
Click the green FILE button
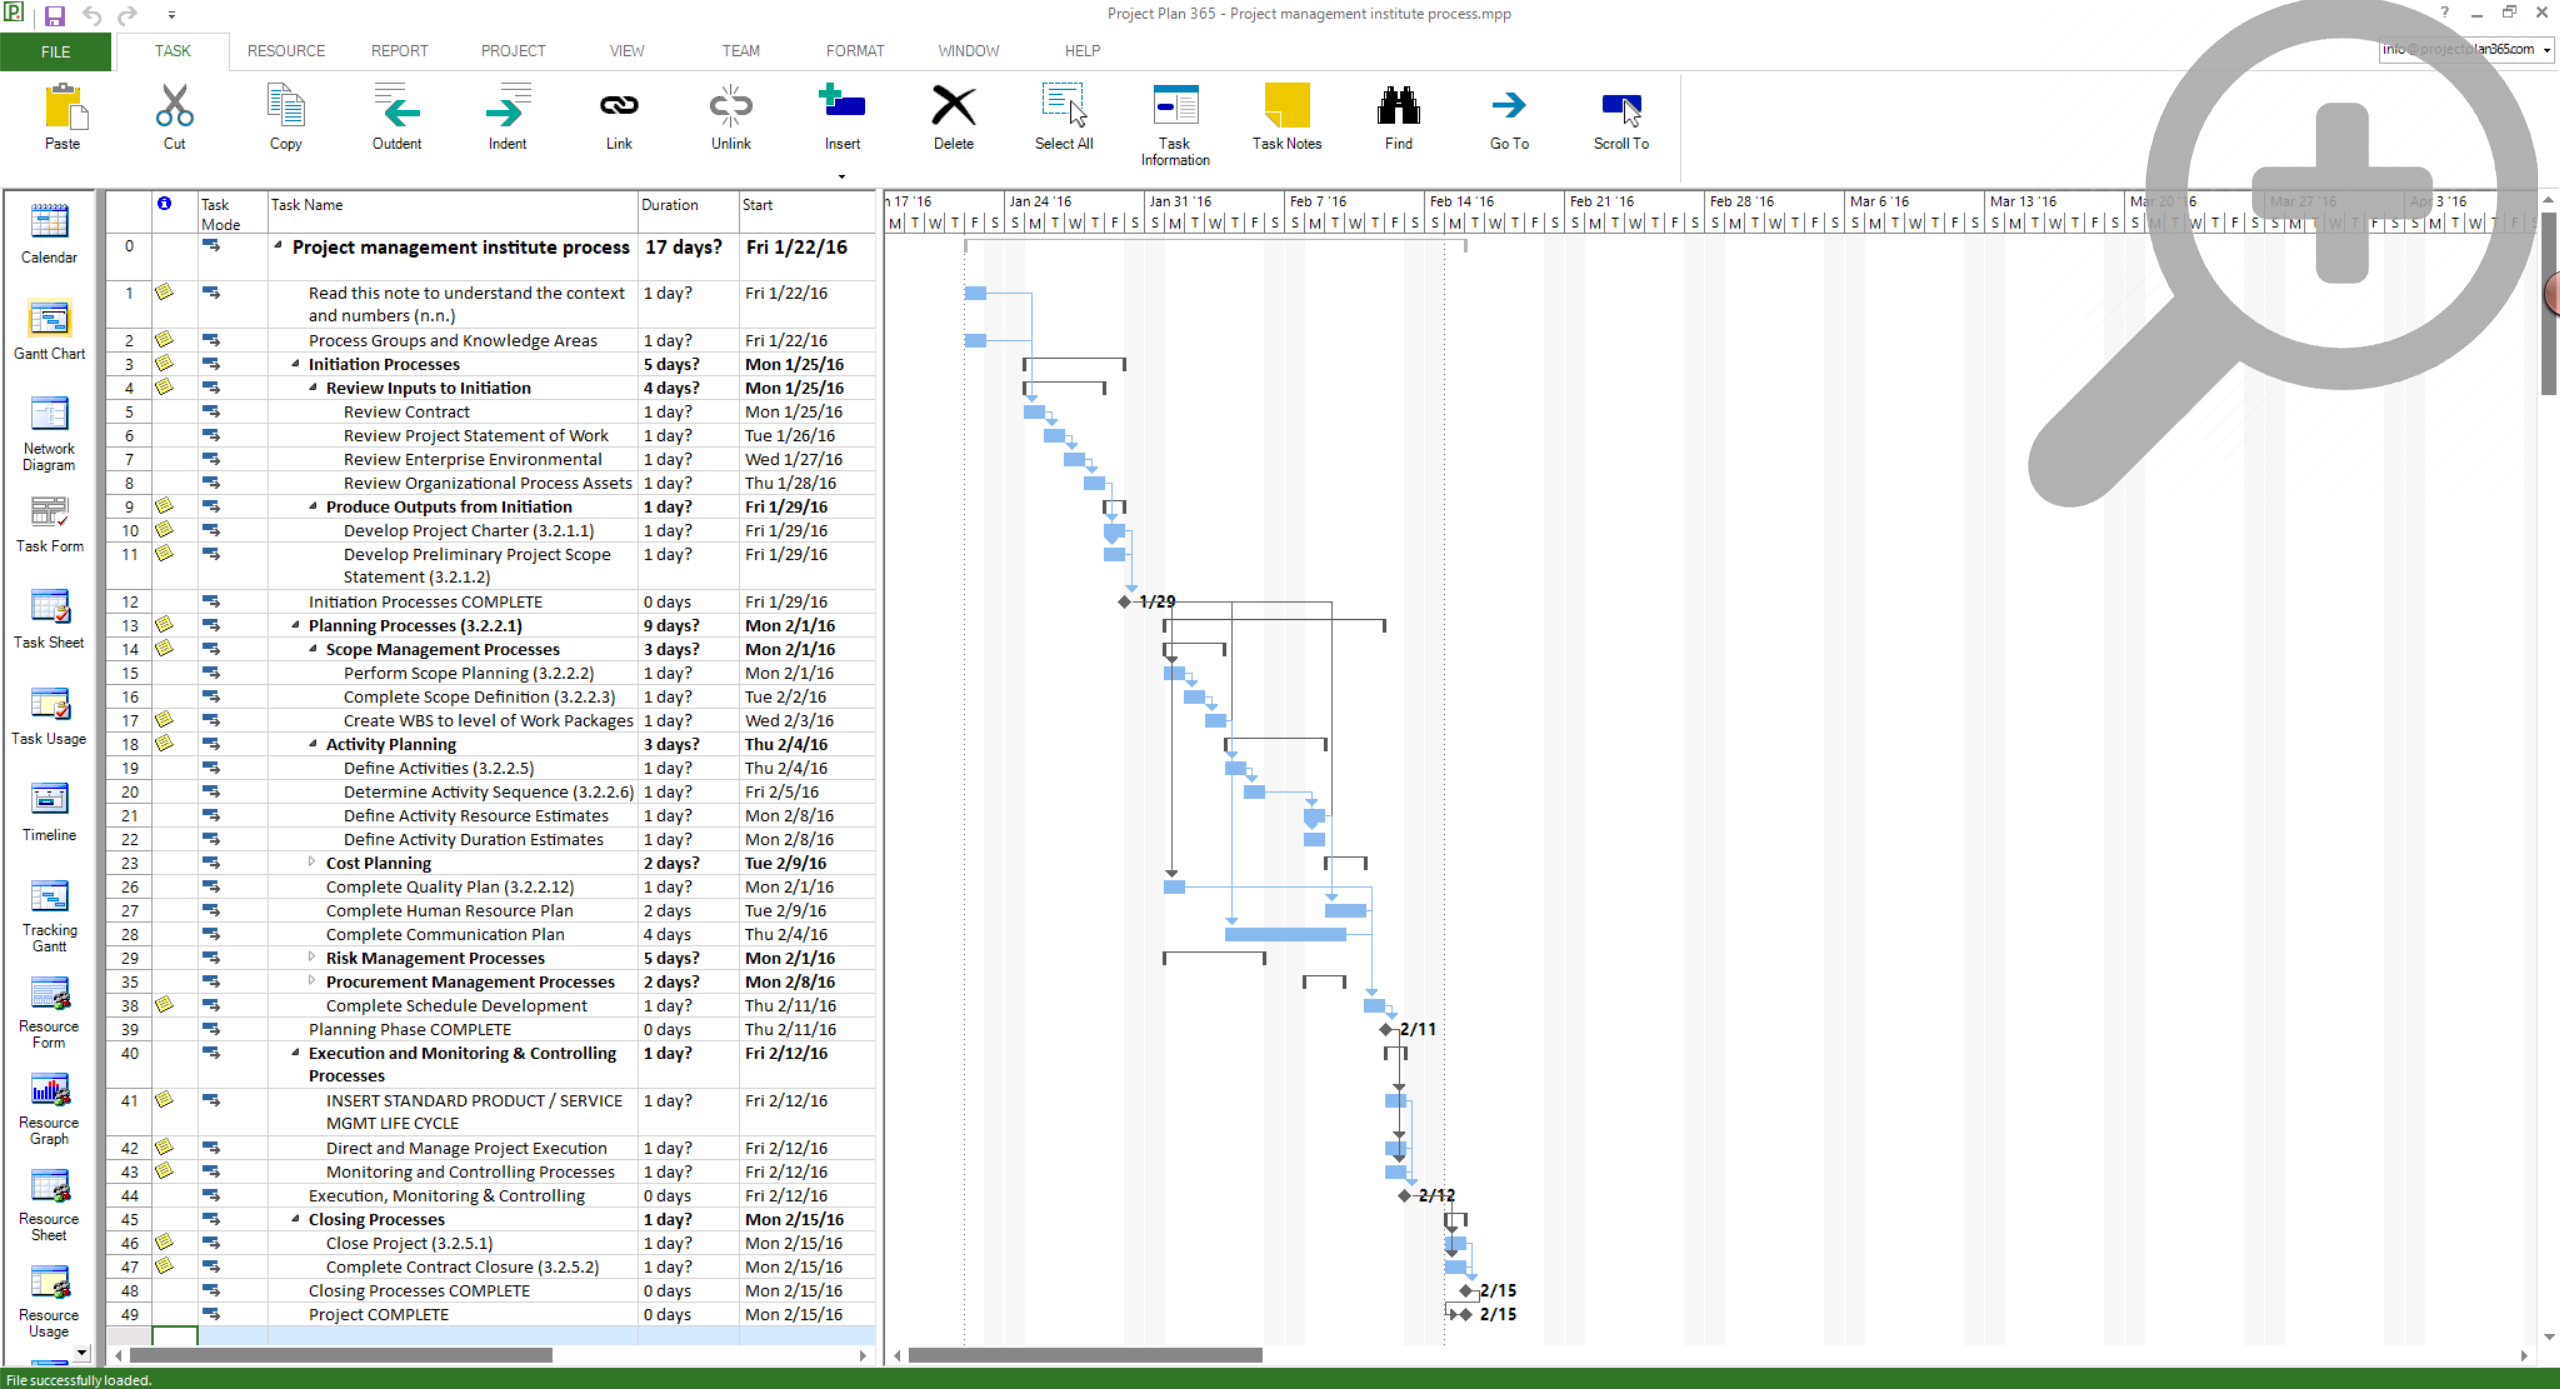click(55, 51)
